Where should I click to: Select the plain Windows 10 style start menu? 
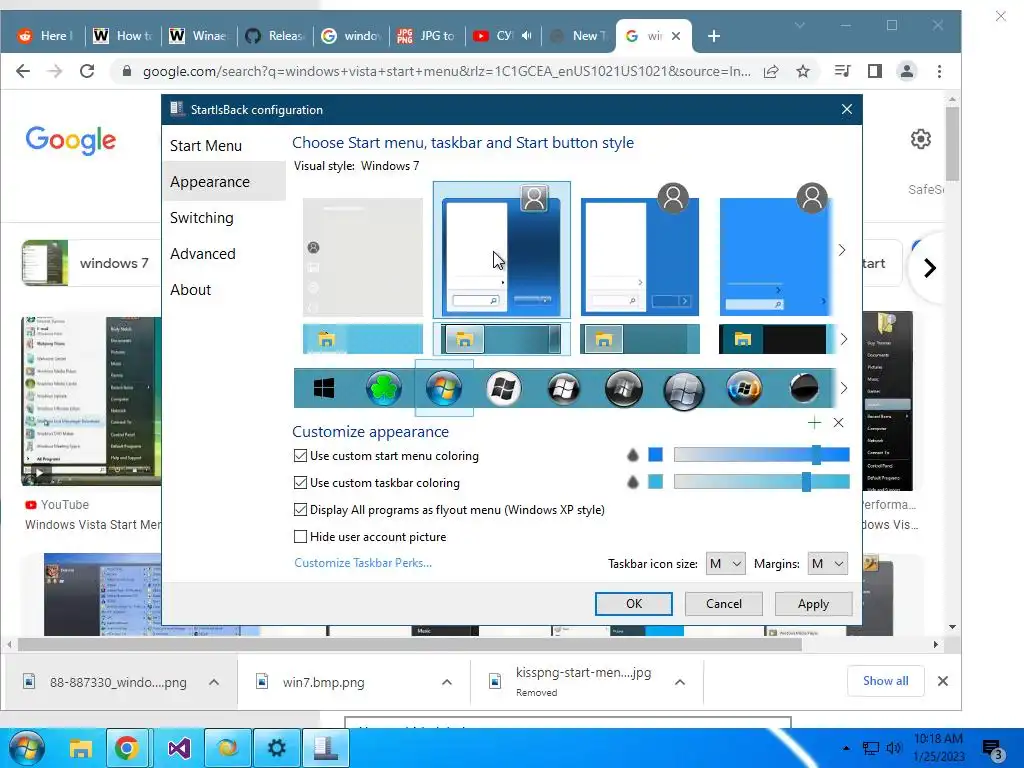[x=362, y=257]
